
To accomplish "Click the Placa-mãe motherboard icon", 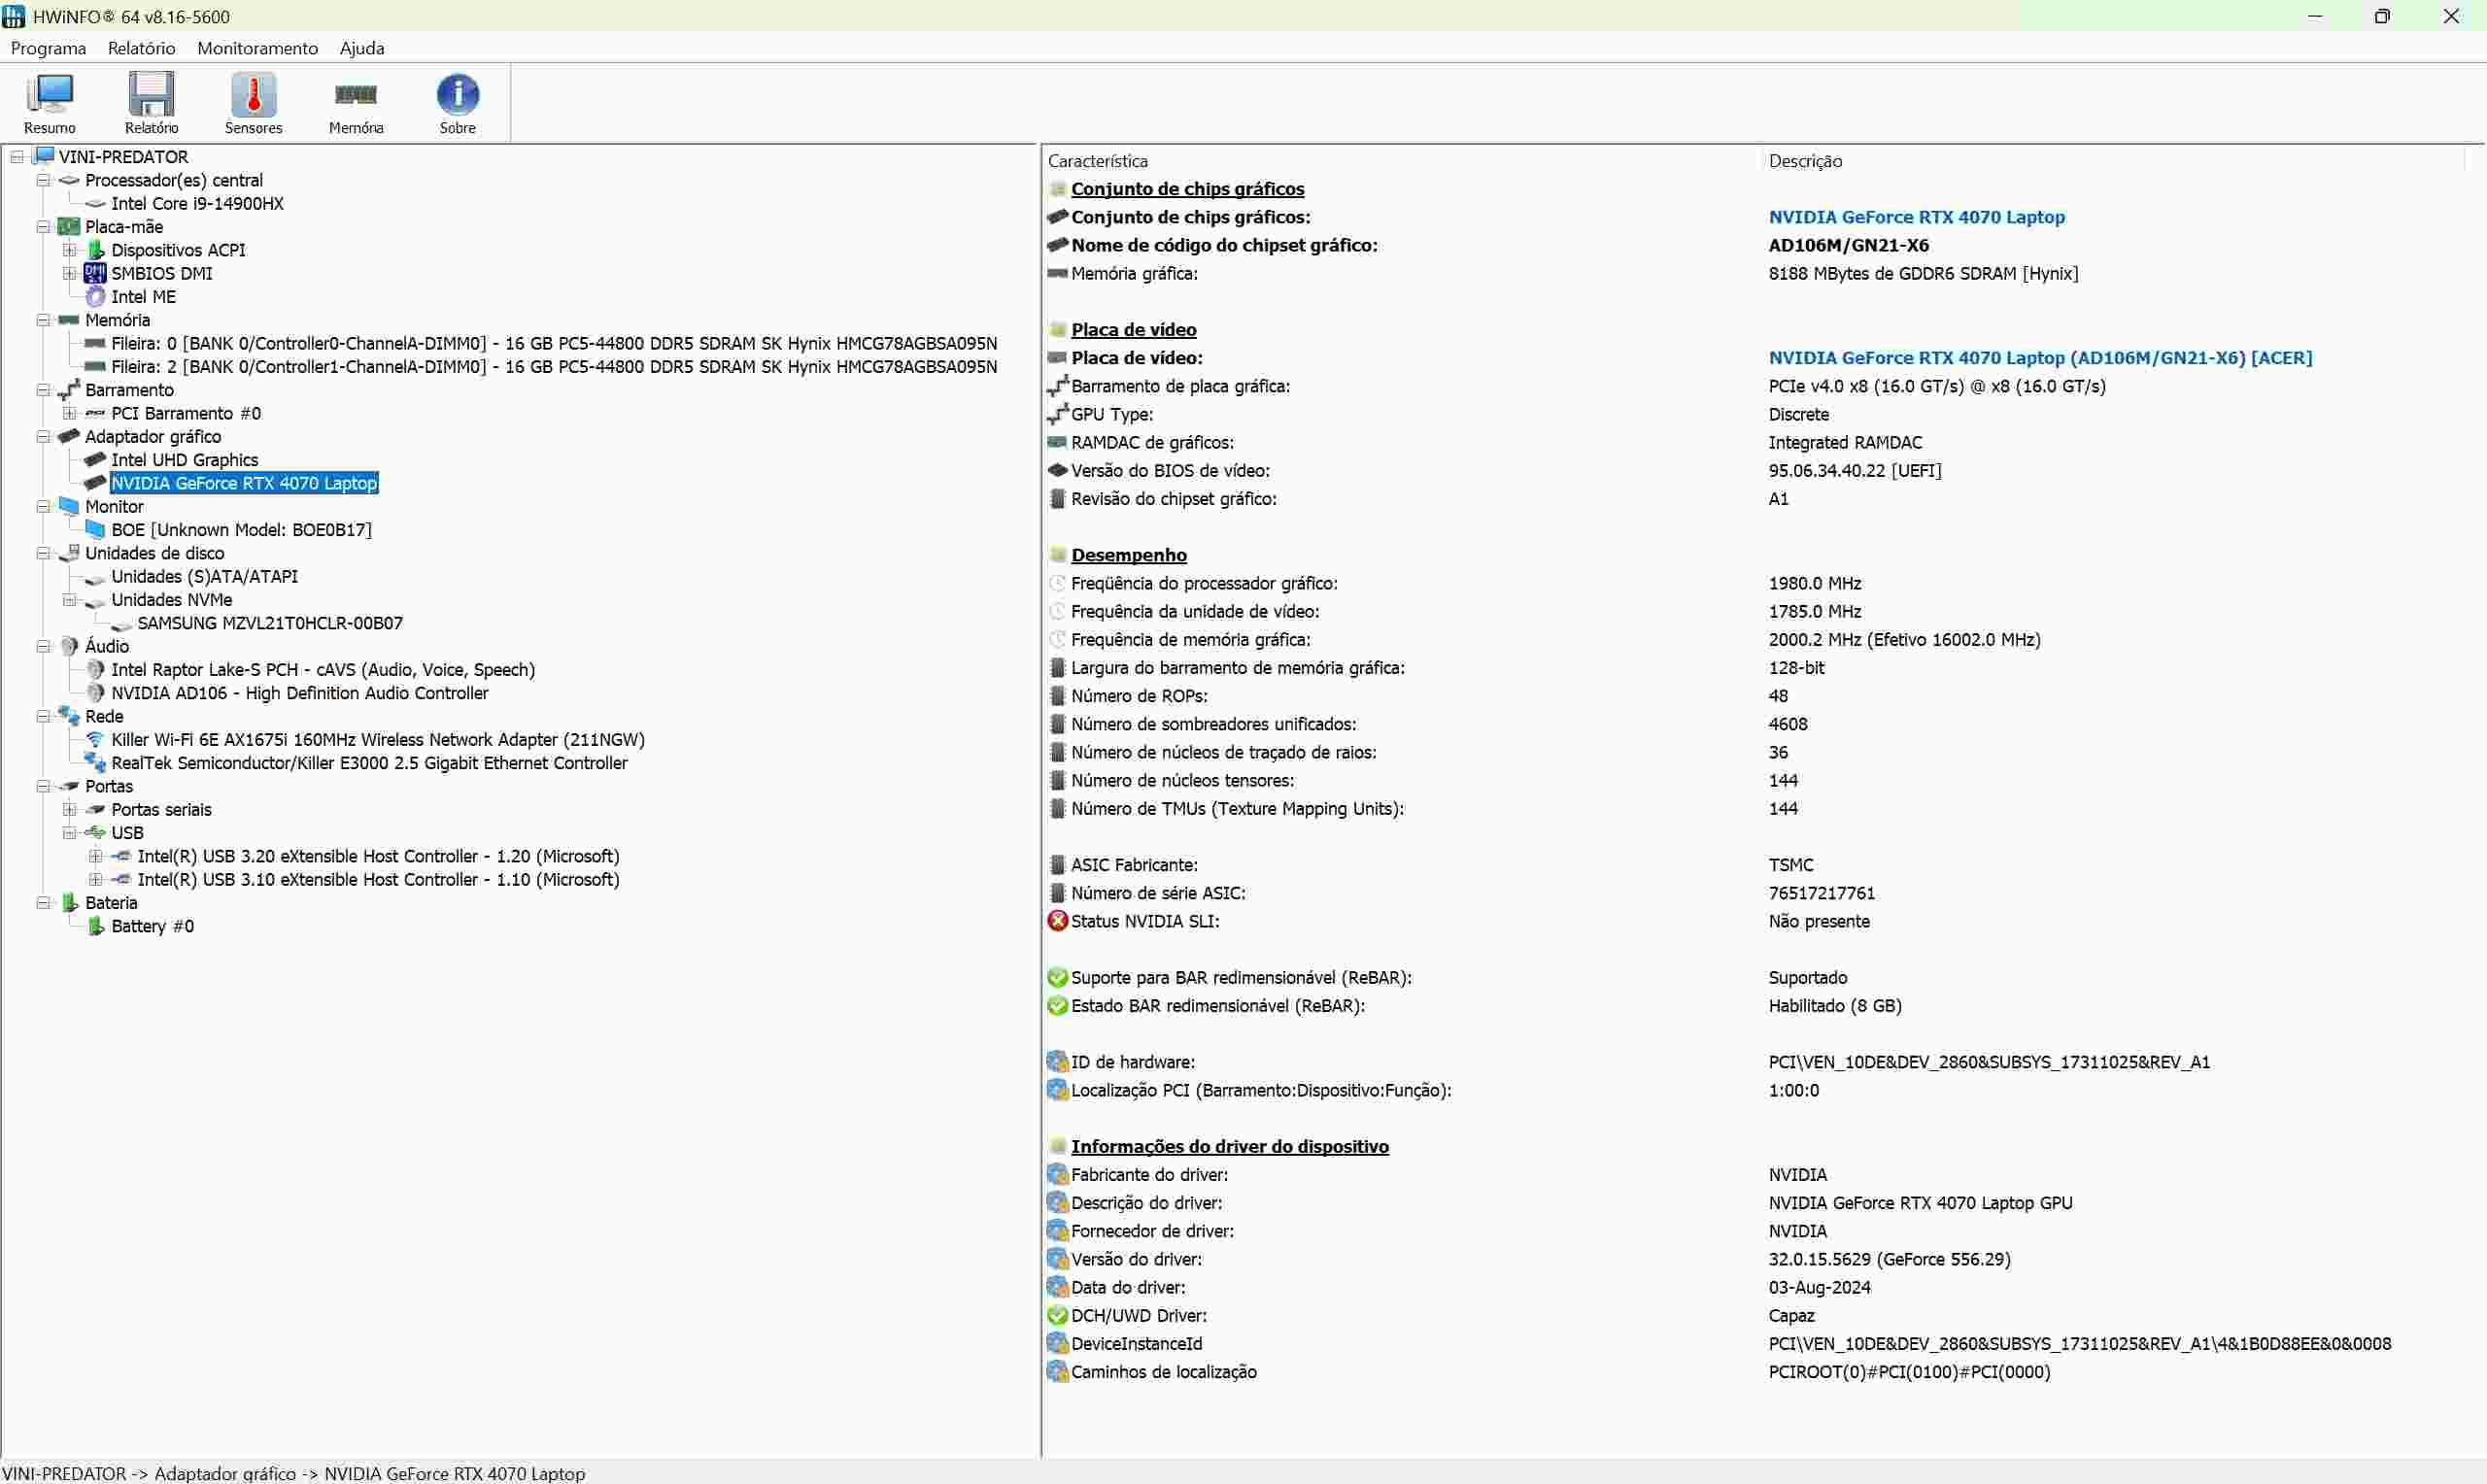I will (68, 226).
